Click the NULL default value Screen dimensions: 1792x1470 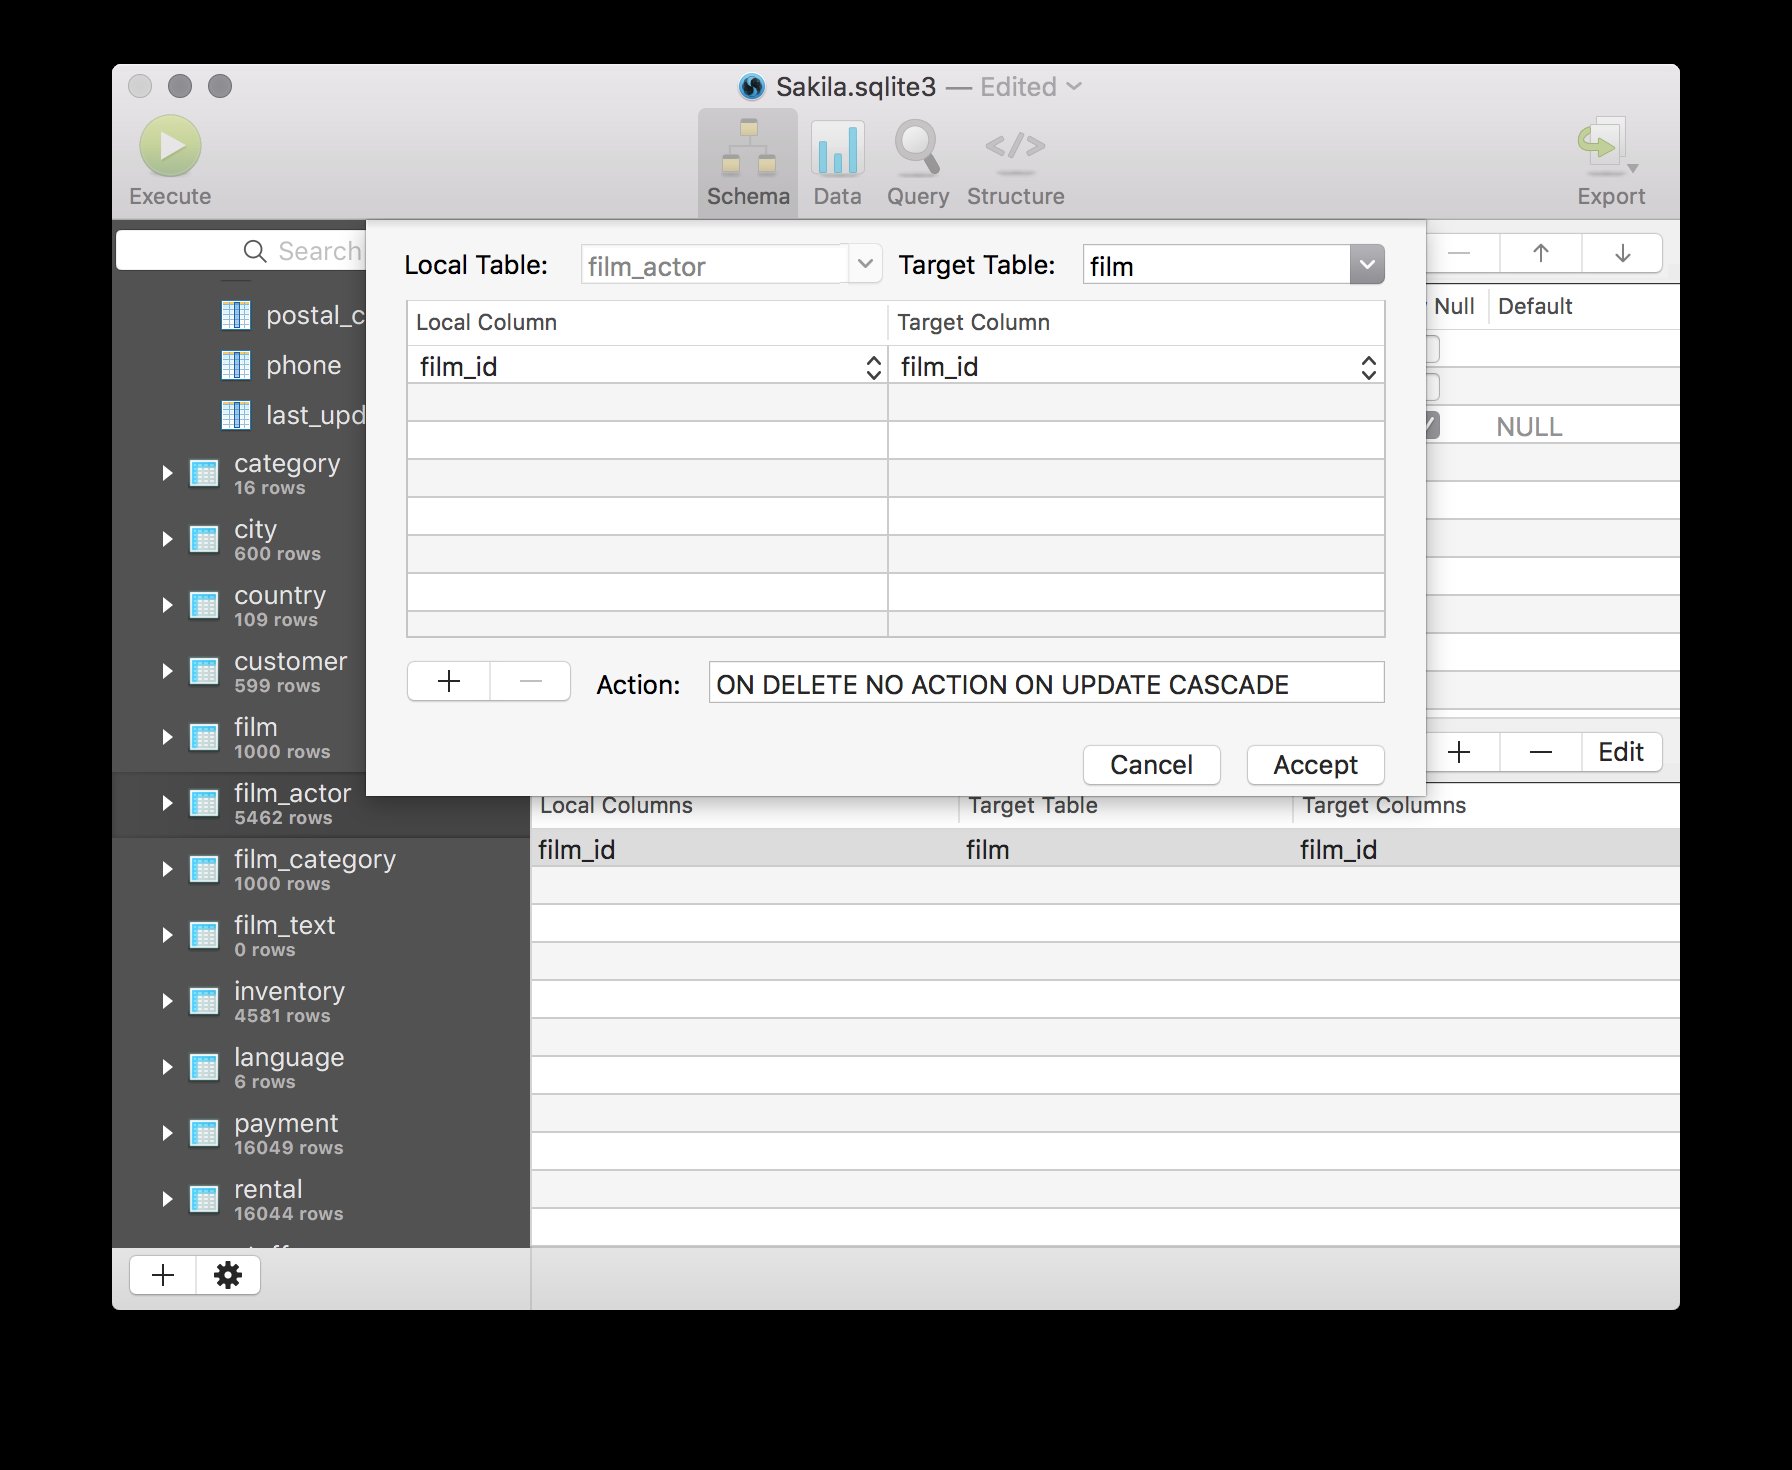(1529, 427)
